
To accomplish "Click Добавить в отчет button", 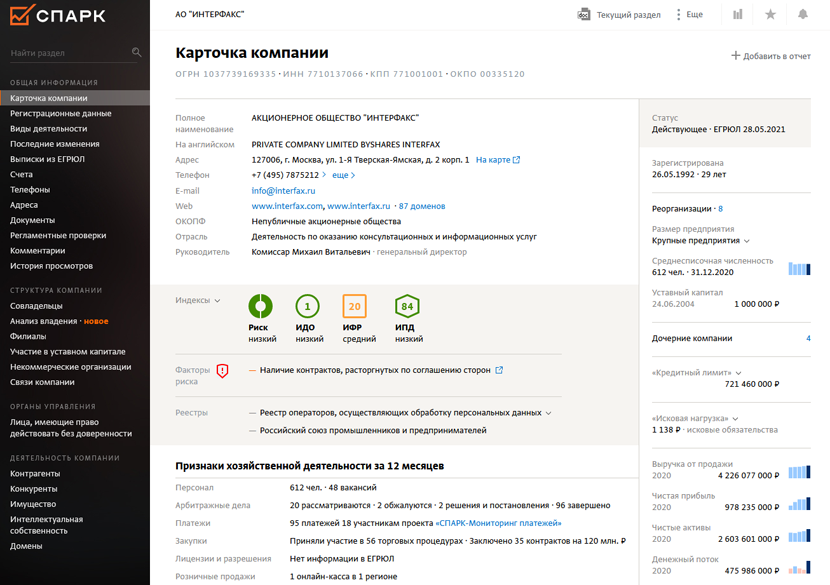I will (771, 56).
